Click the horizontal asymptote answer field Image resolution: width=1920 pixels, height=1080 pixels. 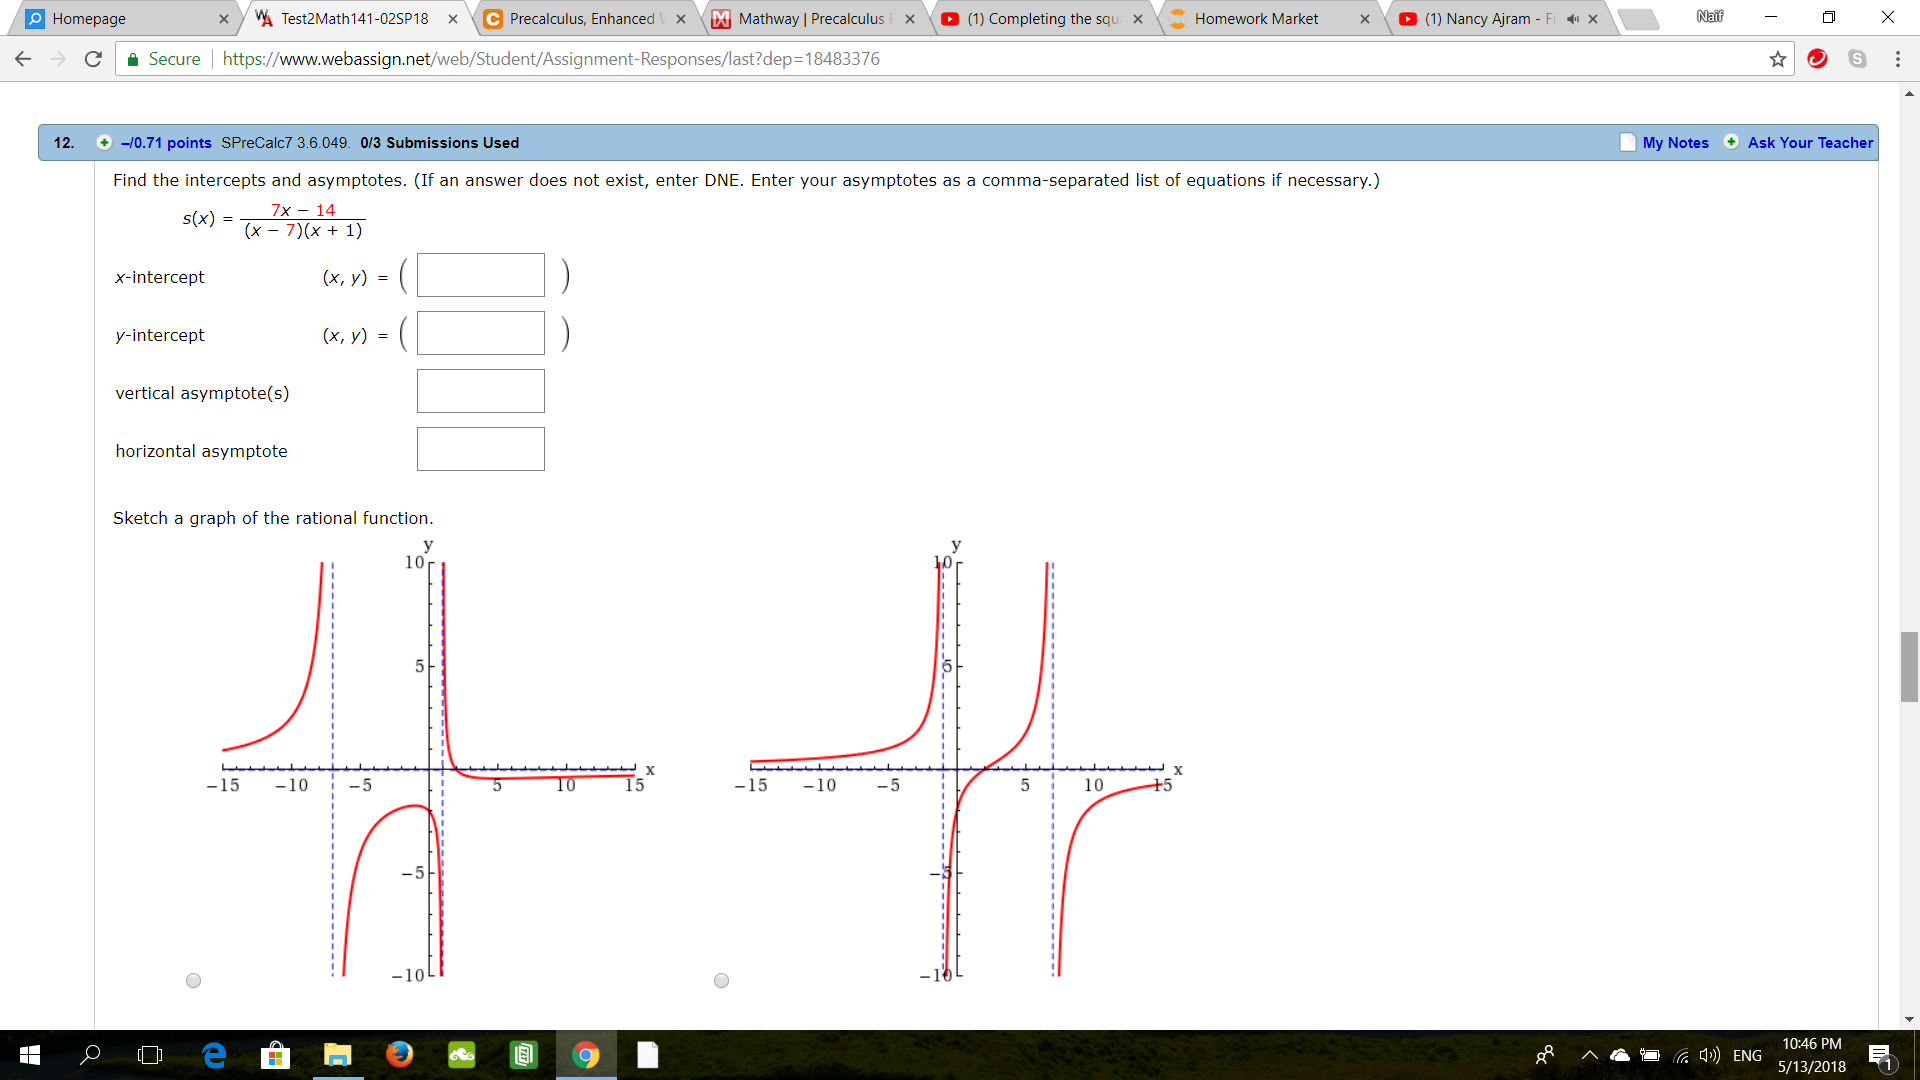(481, 449)
